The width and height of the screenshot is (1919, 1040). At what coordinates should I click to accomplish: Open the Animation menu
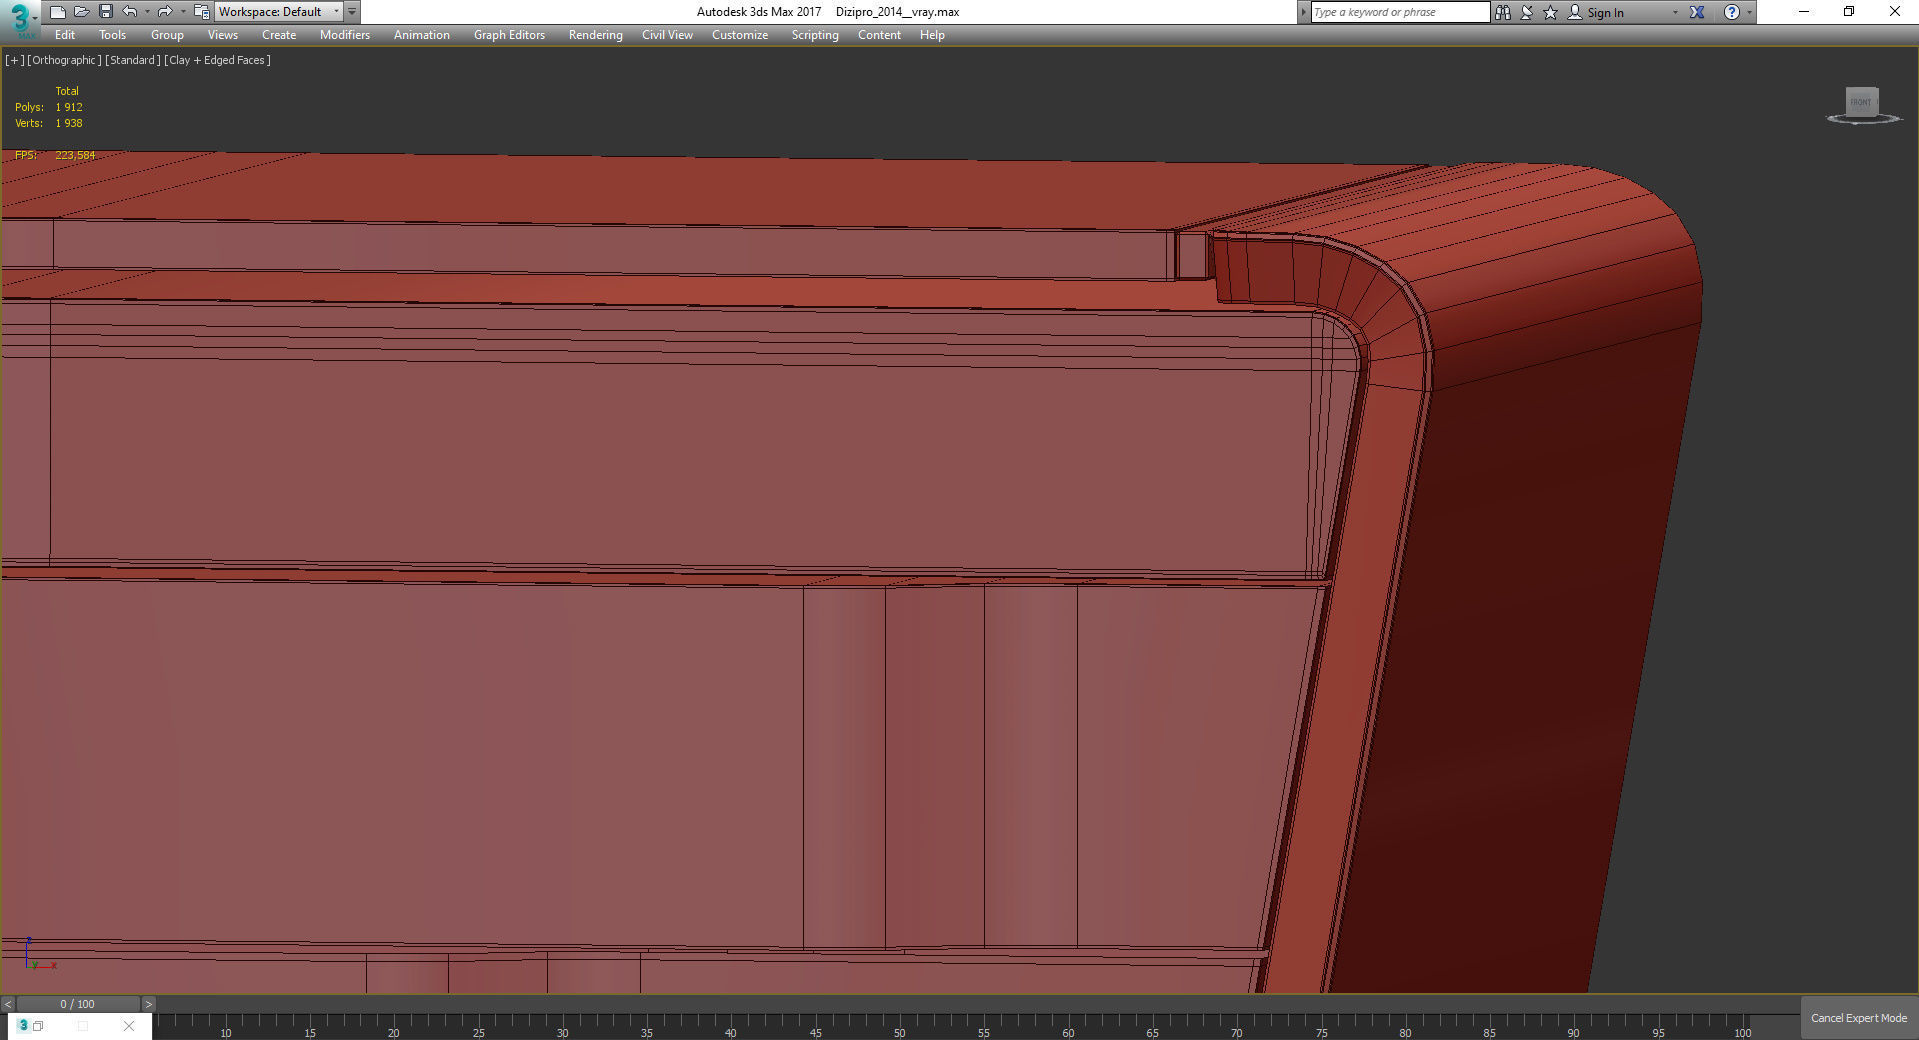click(x=422, y=35)
